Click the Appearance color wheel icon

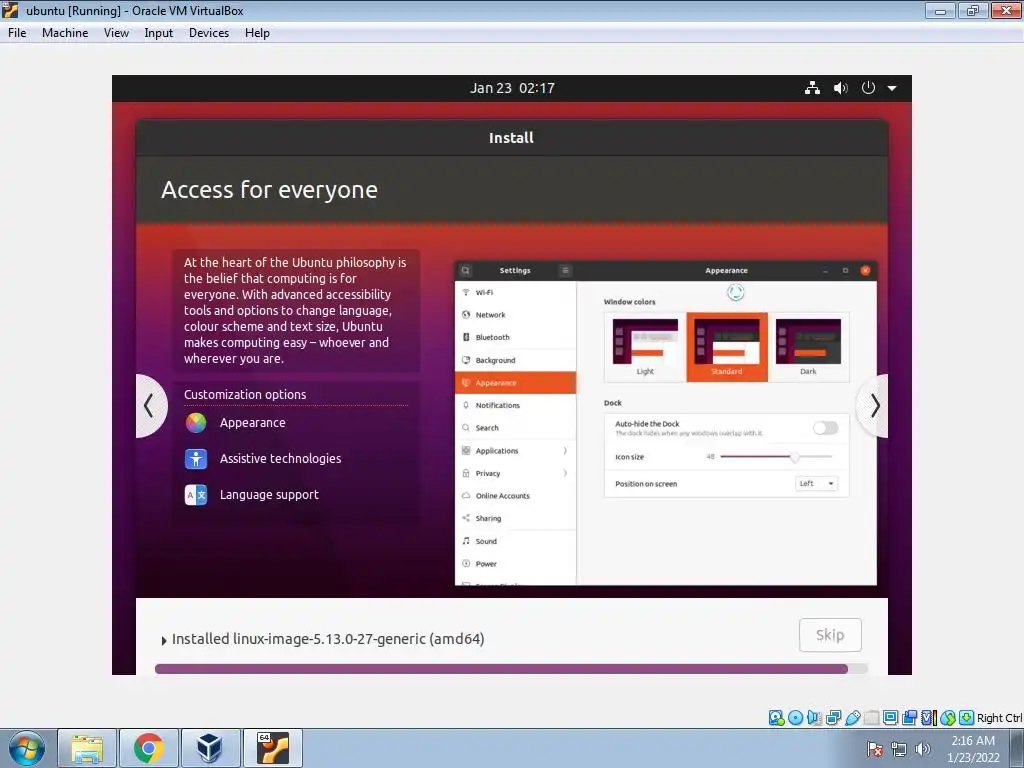click(196, 423)
